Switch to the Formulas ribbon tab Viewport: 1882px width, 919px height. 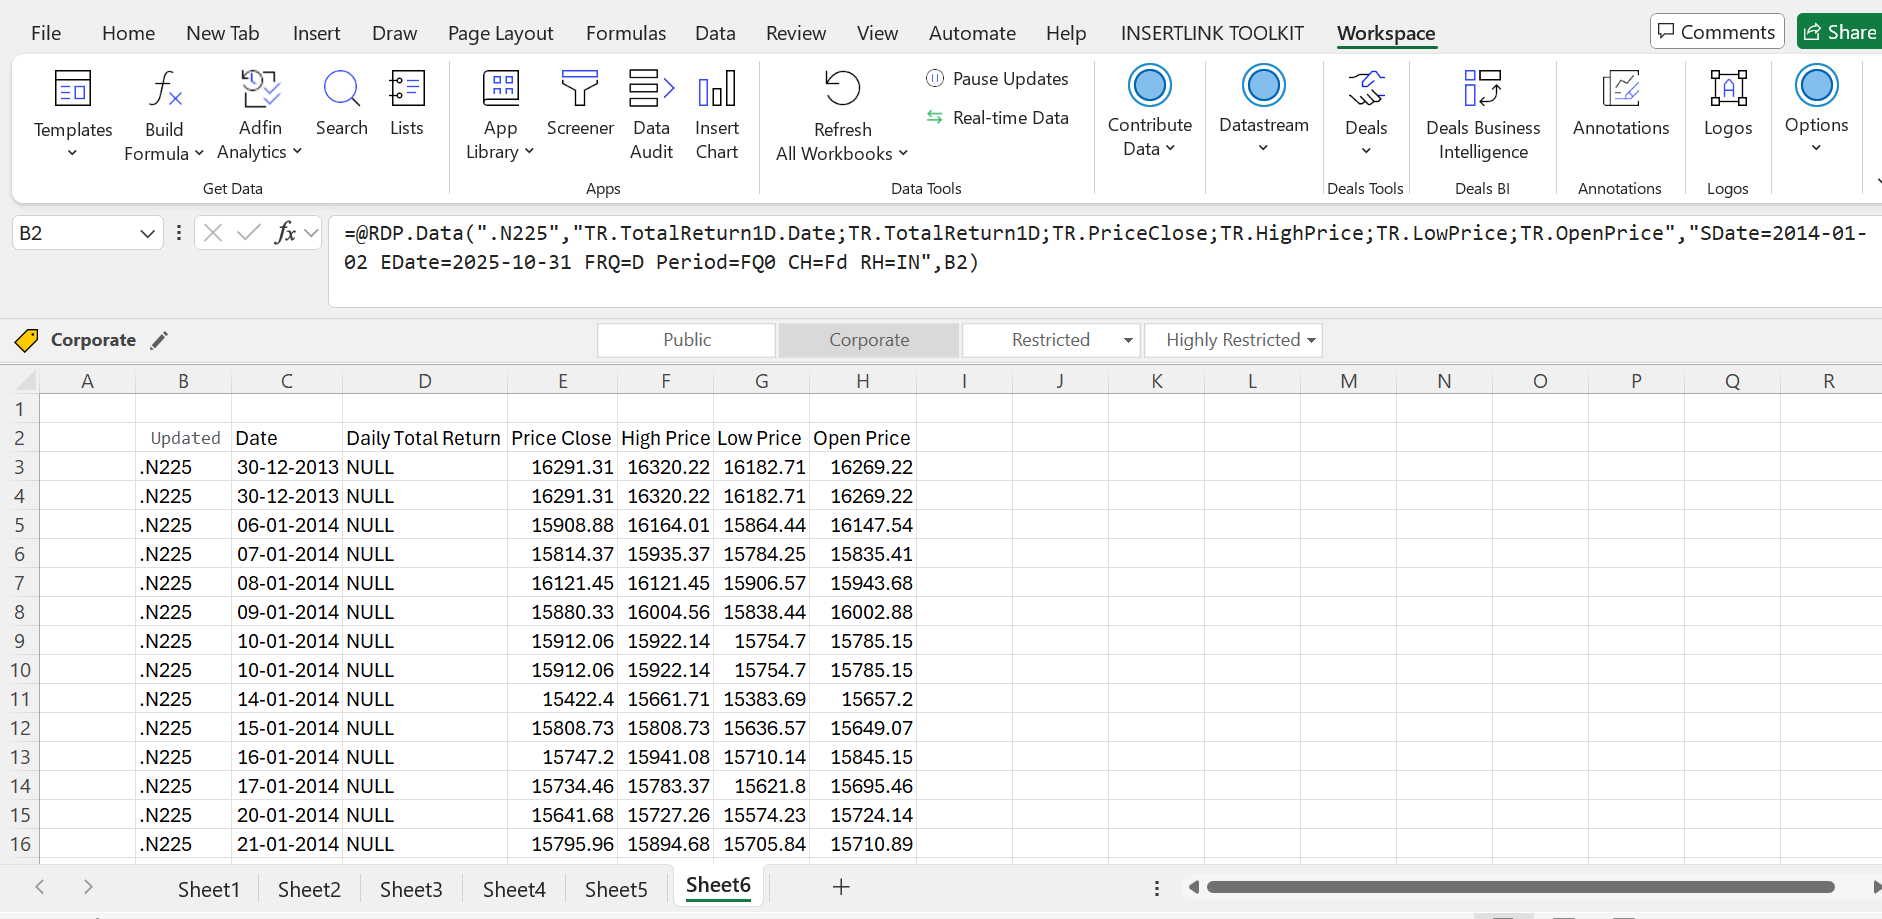pos(625,32)
